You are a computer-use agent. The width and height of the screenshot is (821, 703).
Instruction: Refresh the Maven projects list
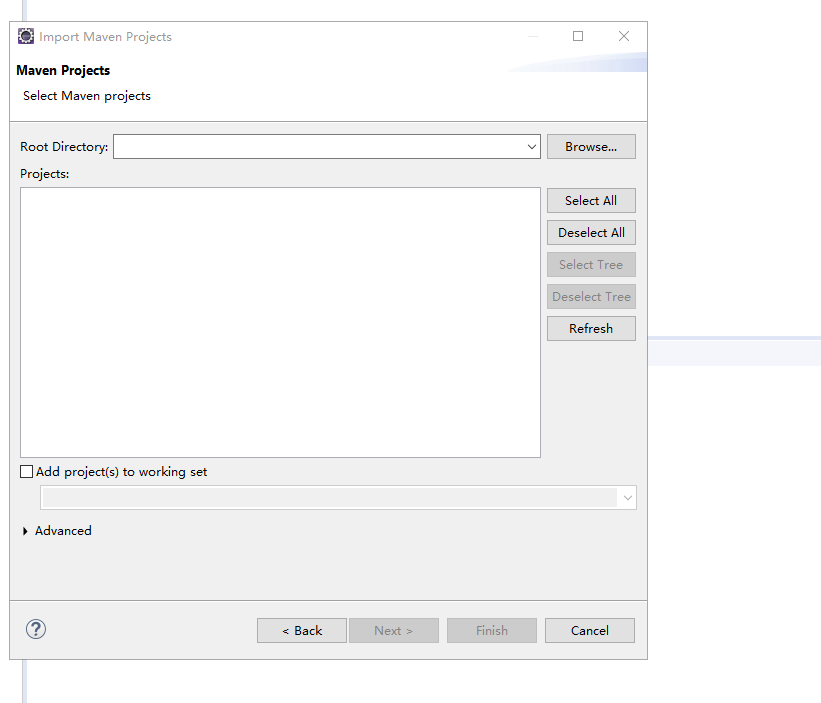pos(591,328)
